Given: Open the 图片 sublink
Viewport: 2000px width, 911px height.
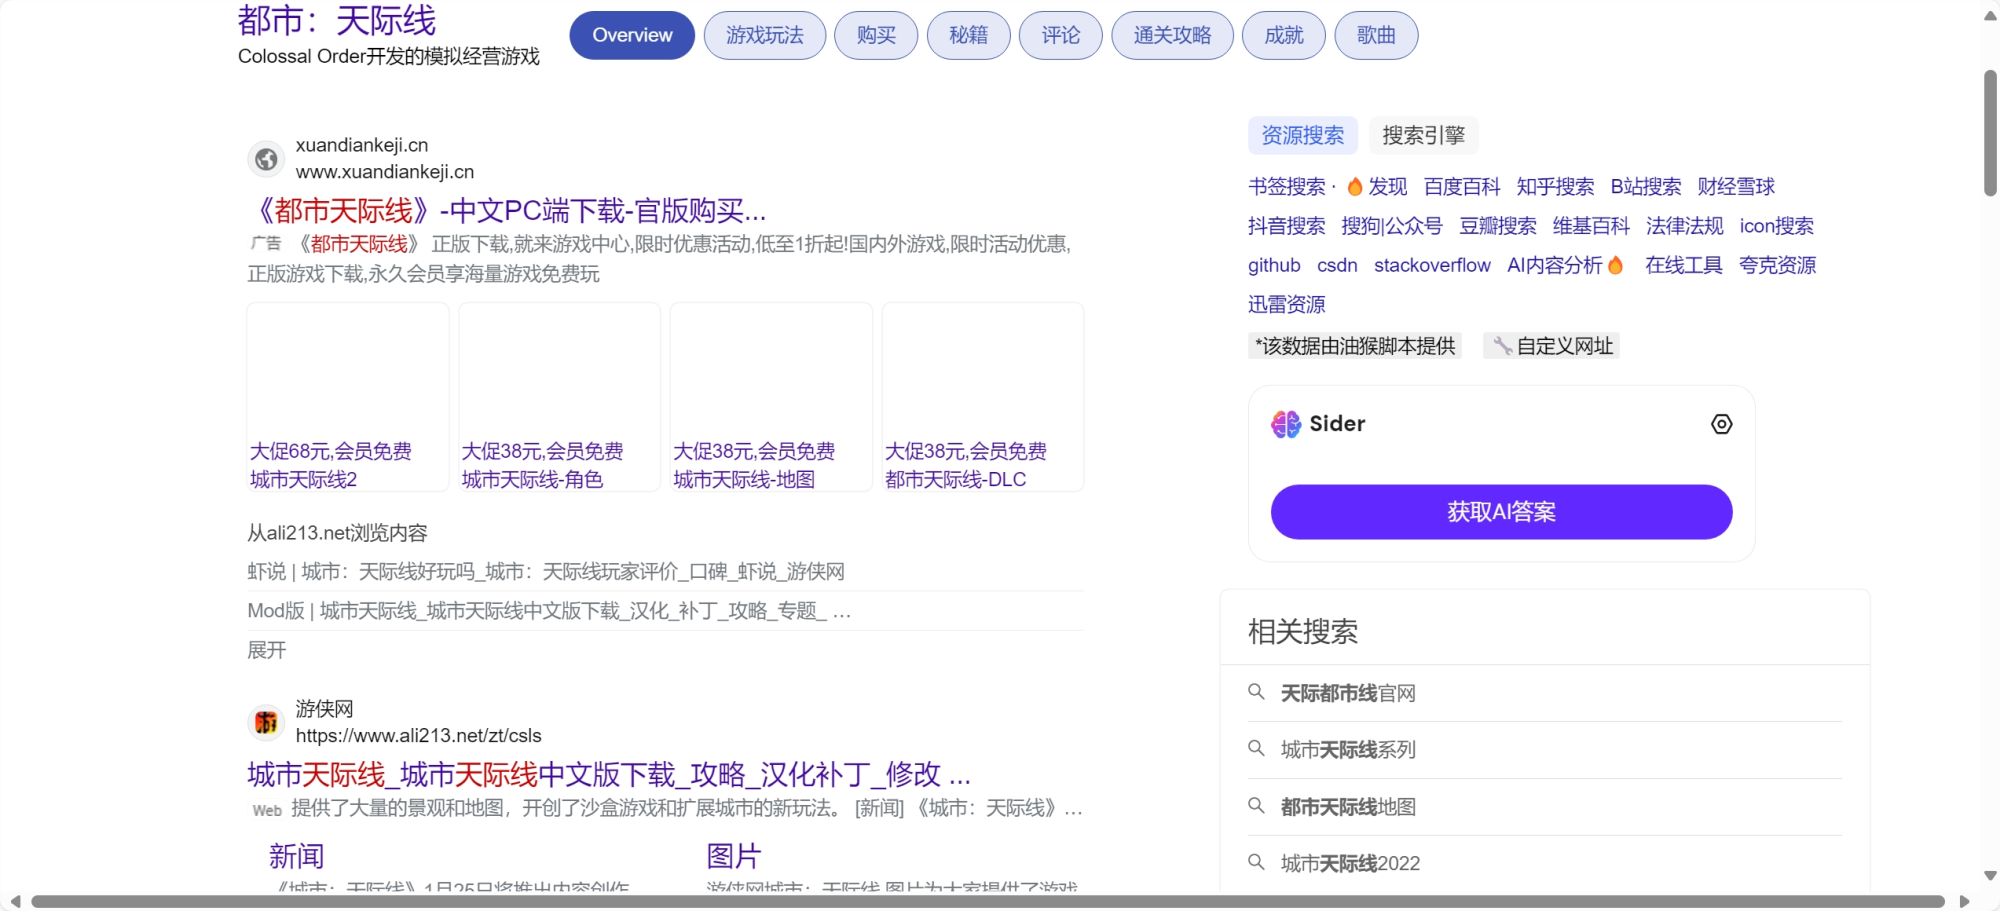Looking at the screenshot, I should [734, 856].
